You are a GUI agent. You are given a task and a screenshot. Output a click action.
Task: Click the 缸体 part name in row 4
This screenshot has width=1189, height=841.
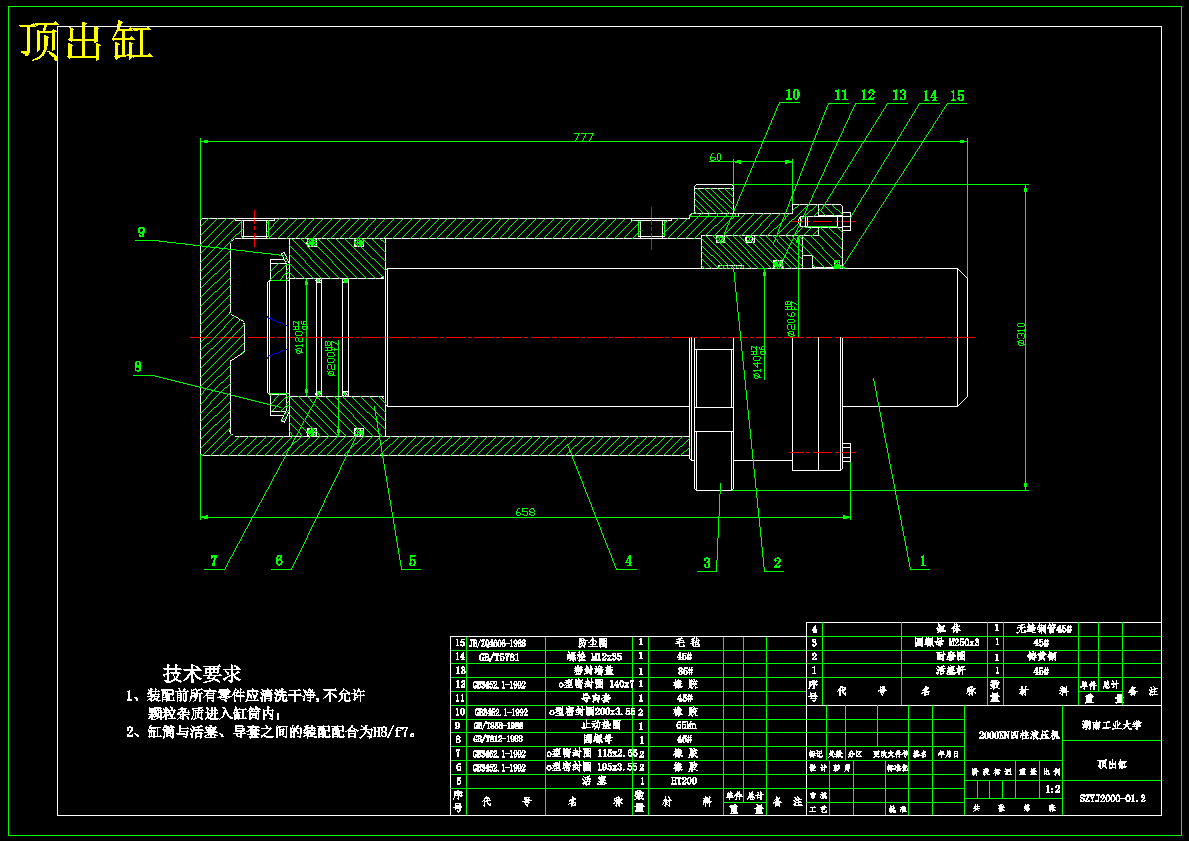pyautogui.click(x=949, y=629)
